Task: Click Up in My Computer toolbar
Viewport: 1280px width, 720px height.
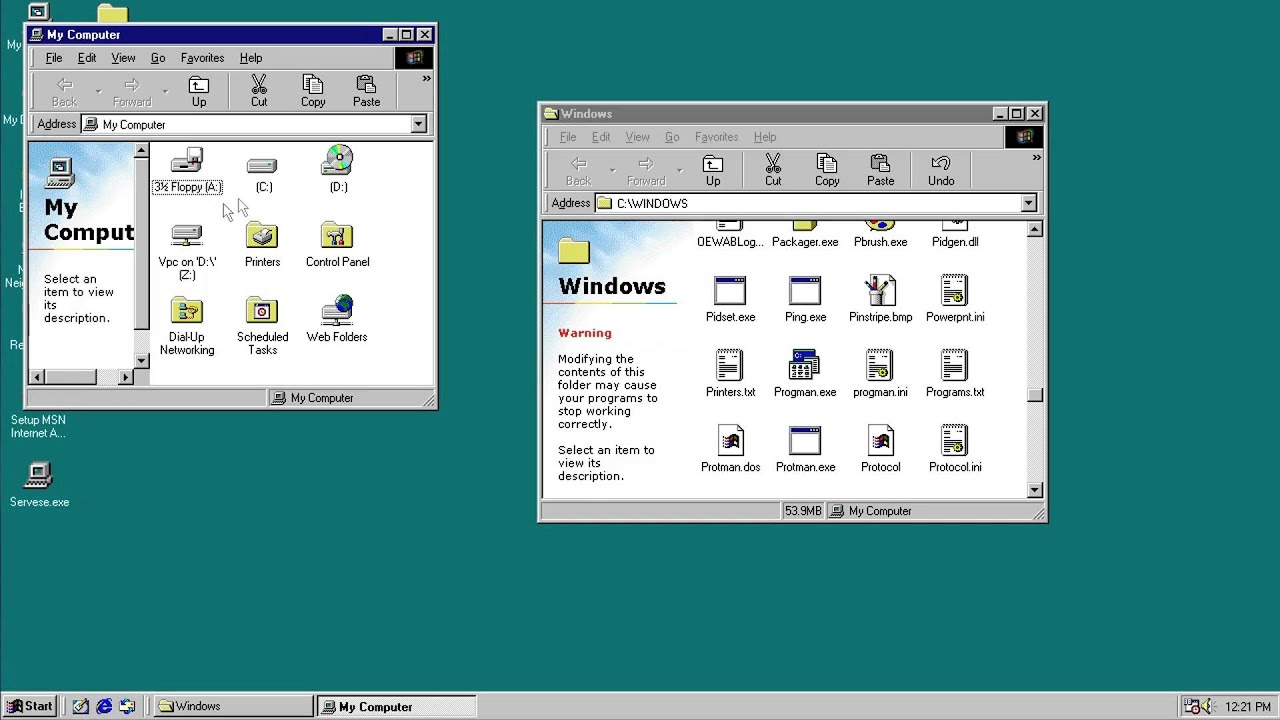Action: (199, 91)
